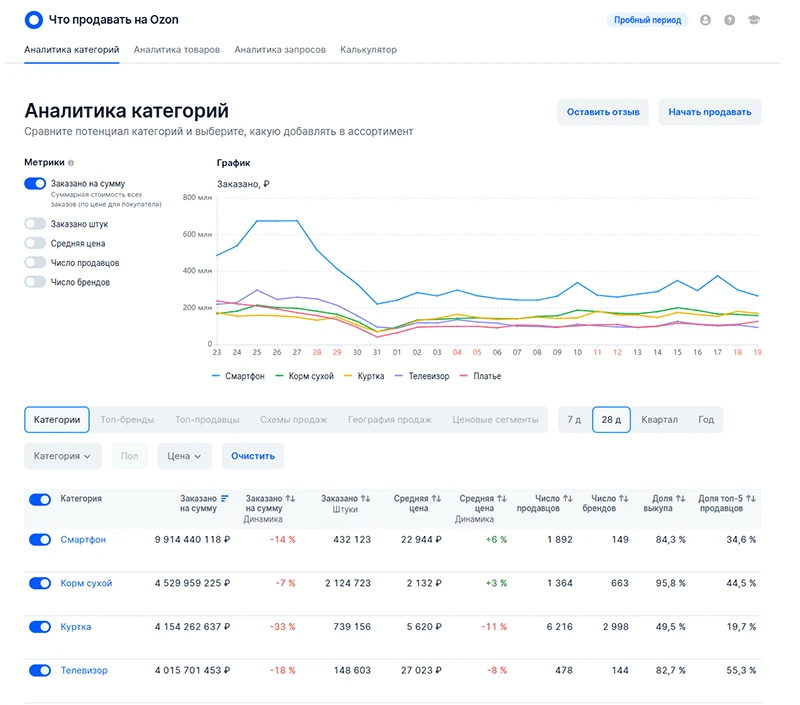Viewport: 800px width, 705px height.
Task: Open the Категория filter dropdown
Action: click(63, 456)
